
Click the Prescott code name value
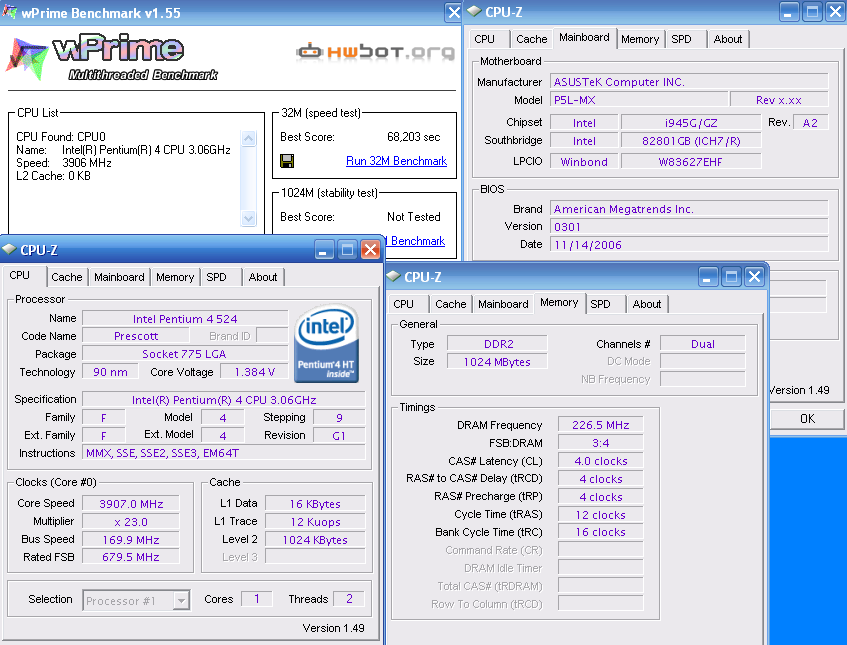[136, 336]
